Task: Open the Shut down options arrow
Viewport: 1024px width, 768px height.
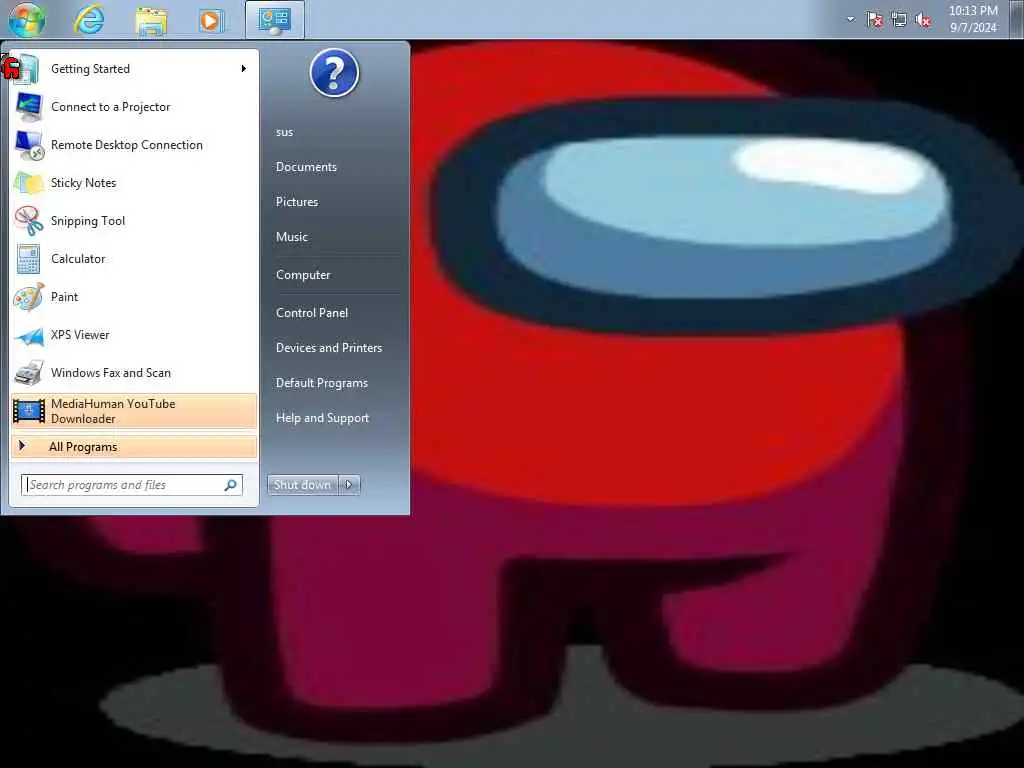Action: click(x=349, y=485)
